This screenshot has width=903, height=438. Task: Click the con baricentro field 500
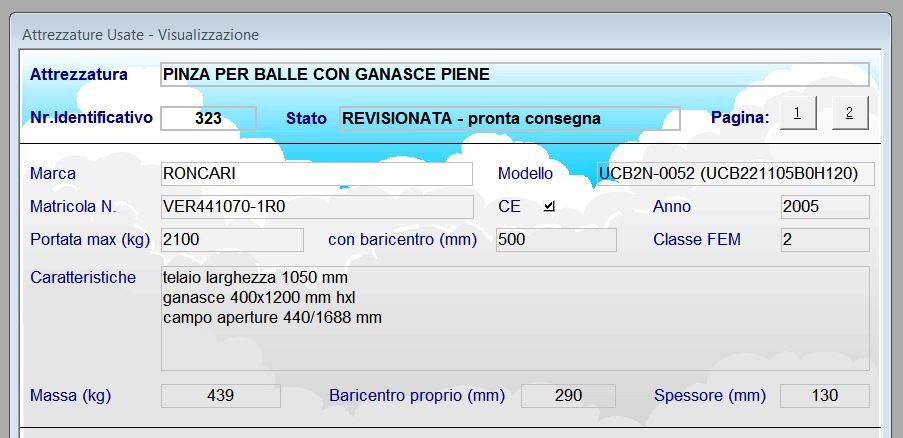556,239
